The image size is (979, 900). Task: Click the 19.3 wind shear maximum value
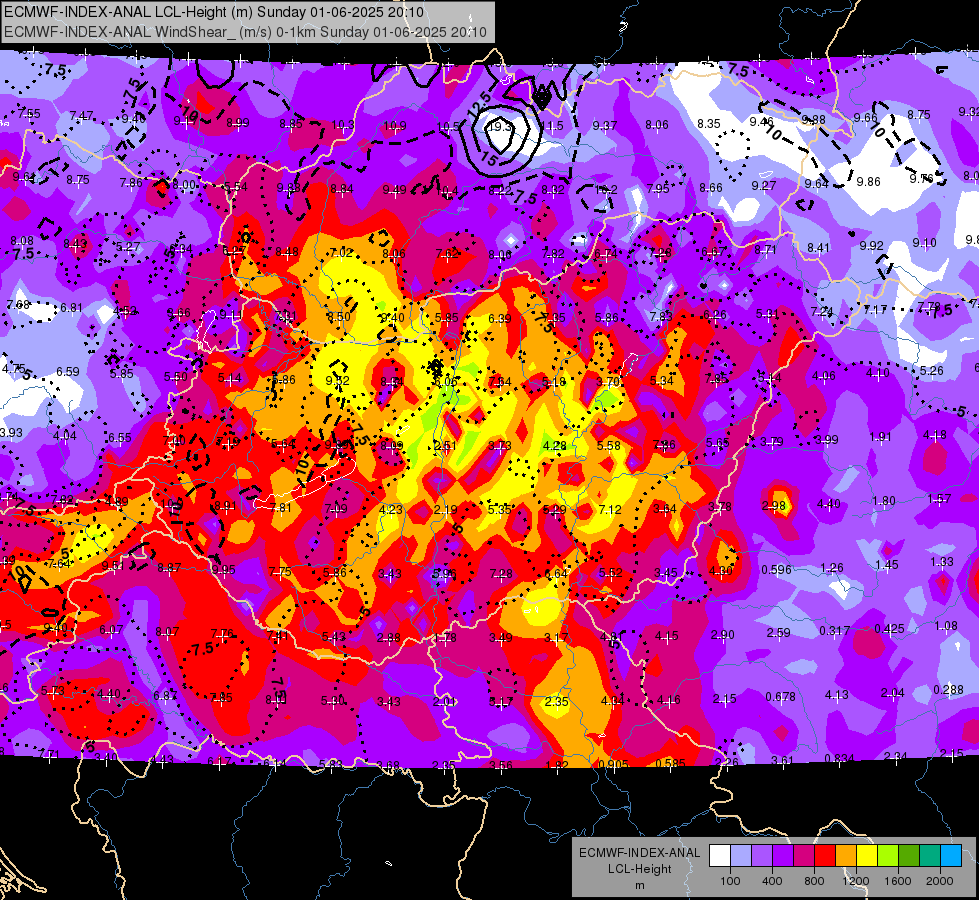pos(499,127)
